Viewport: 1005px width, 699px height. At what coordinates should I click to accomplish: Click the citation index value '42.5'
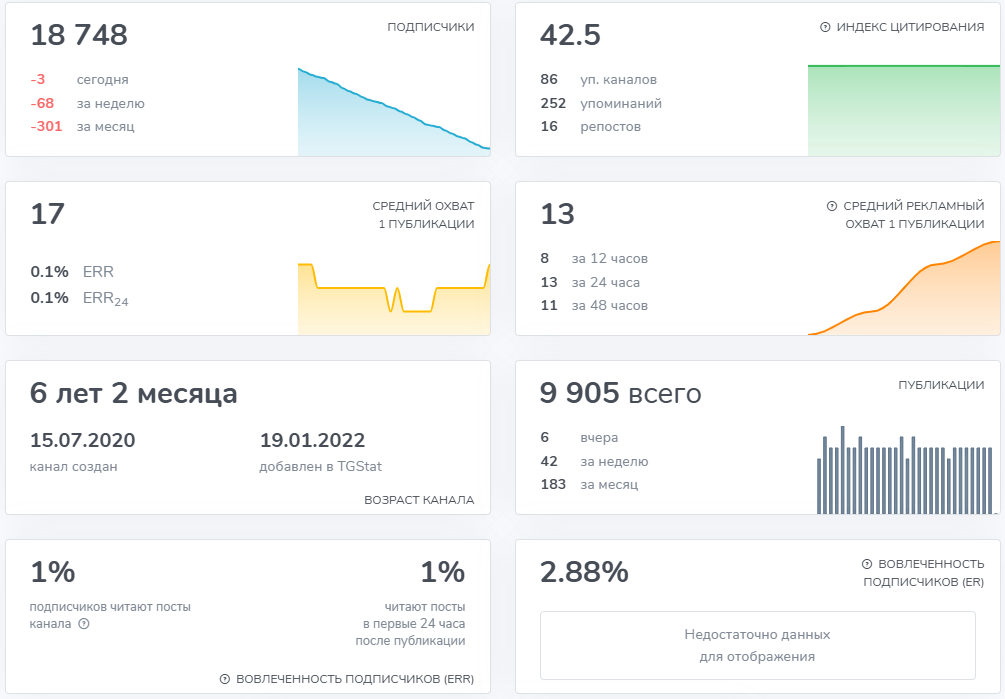(x=570, y=35)
